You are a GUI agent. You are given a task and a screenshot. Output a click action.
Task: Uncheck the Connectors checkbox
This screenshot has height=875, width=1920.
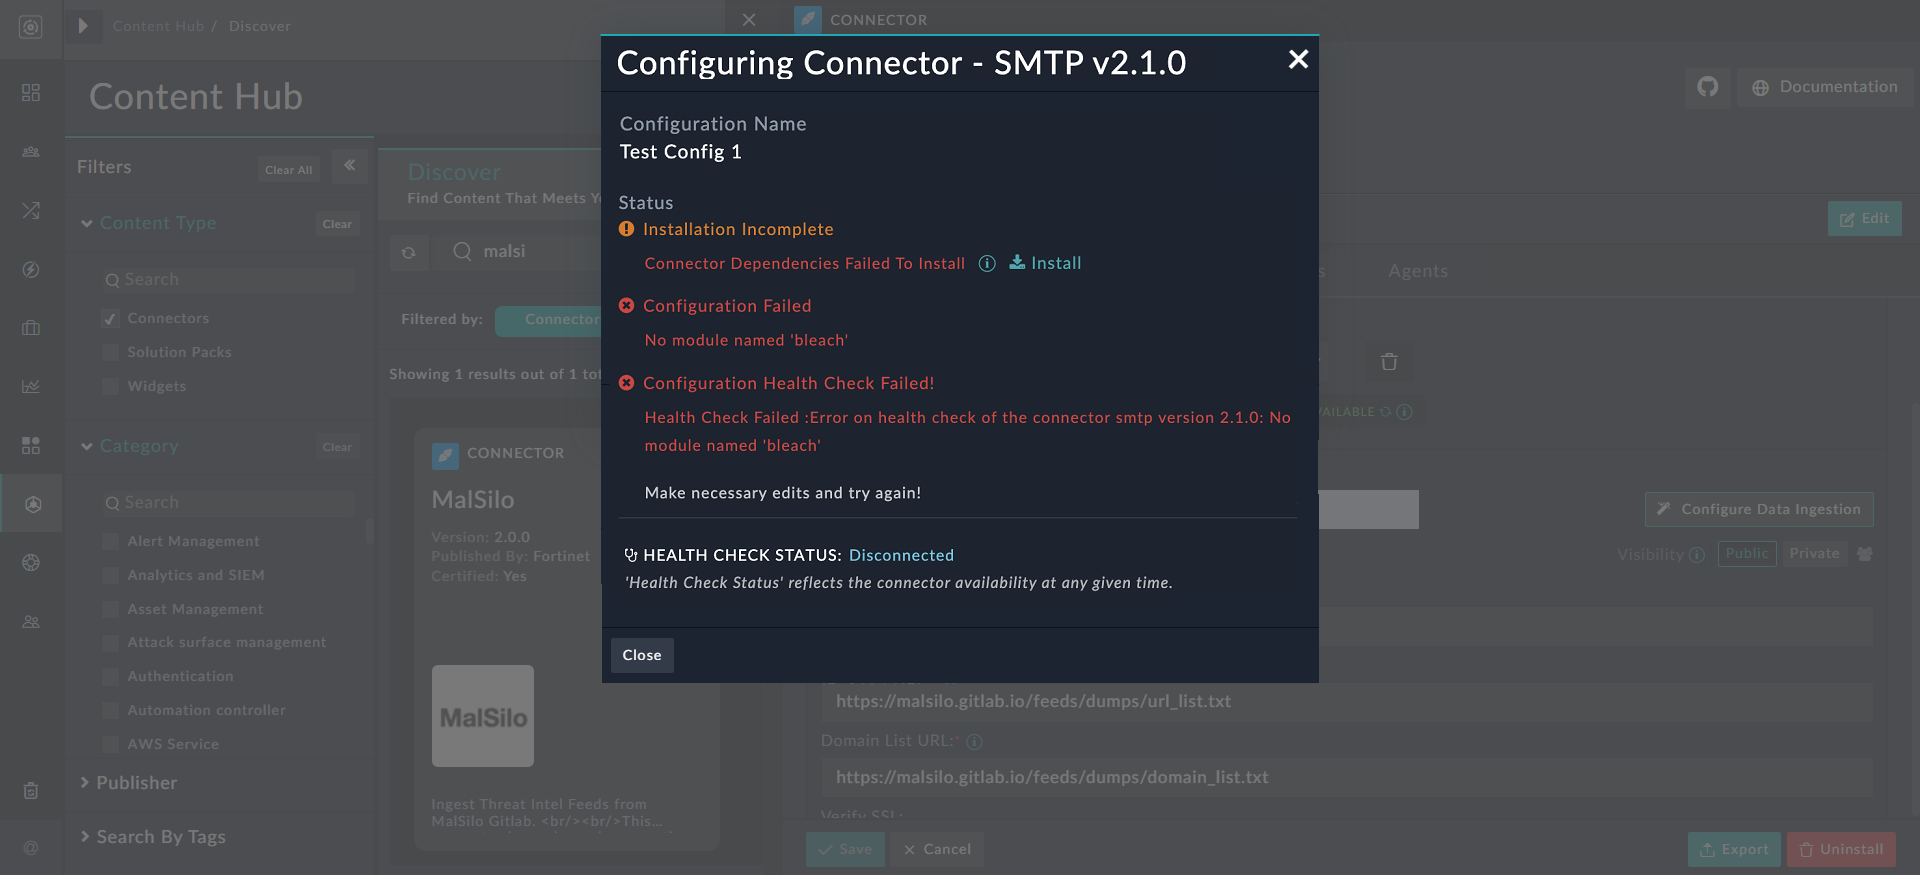pos(111,319)
